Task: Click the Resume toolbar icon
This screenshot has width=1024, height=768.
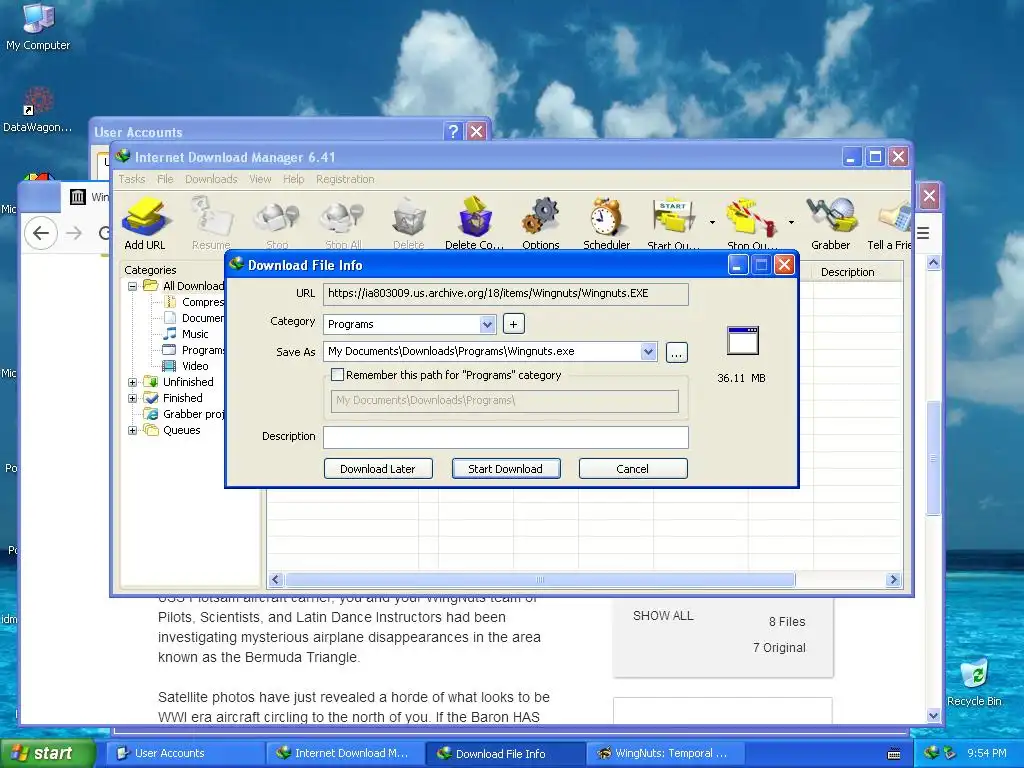Action: tap(211, 223)
